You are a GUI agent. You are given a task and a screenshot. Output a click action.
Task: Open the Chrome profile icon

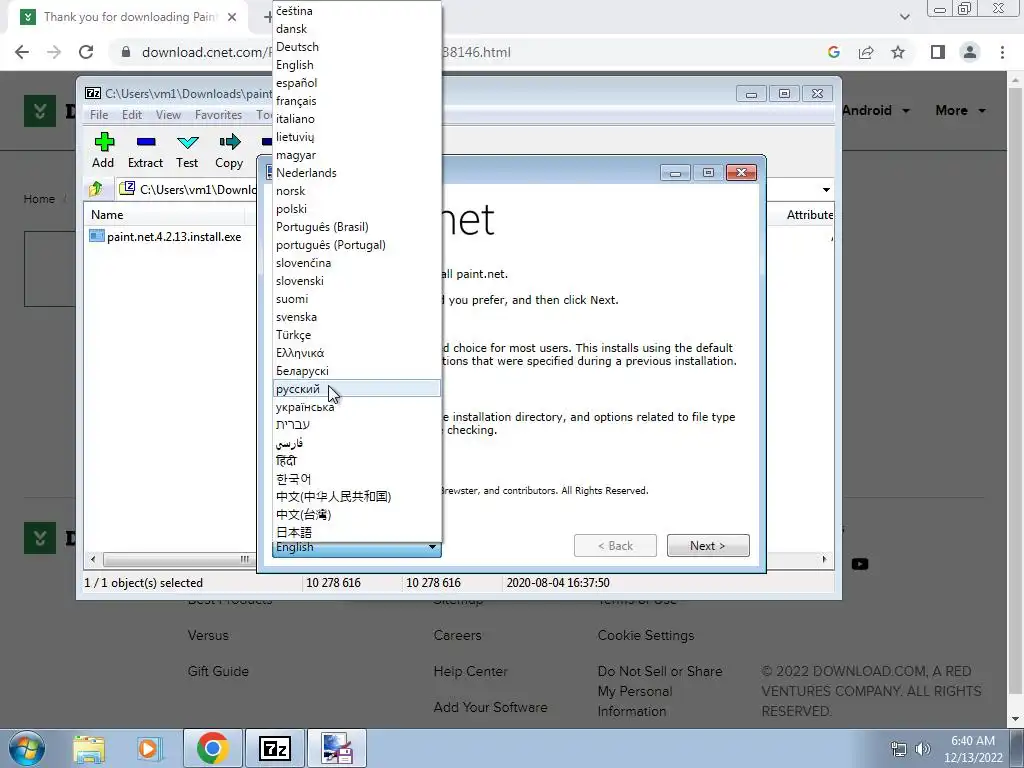pyautogui.click(x=970, y=52)
